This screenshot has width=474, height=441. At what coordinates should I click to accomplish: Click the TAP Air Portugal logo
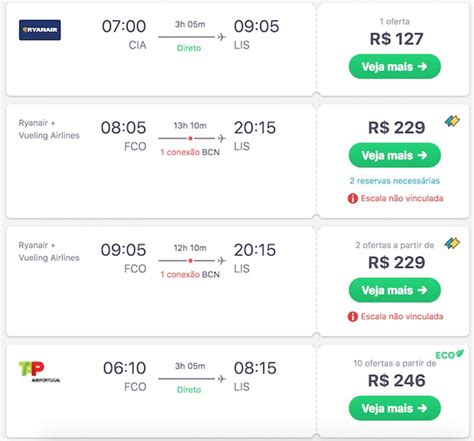point(39,372)
